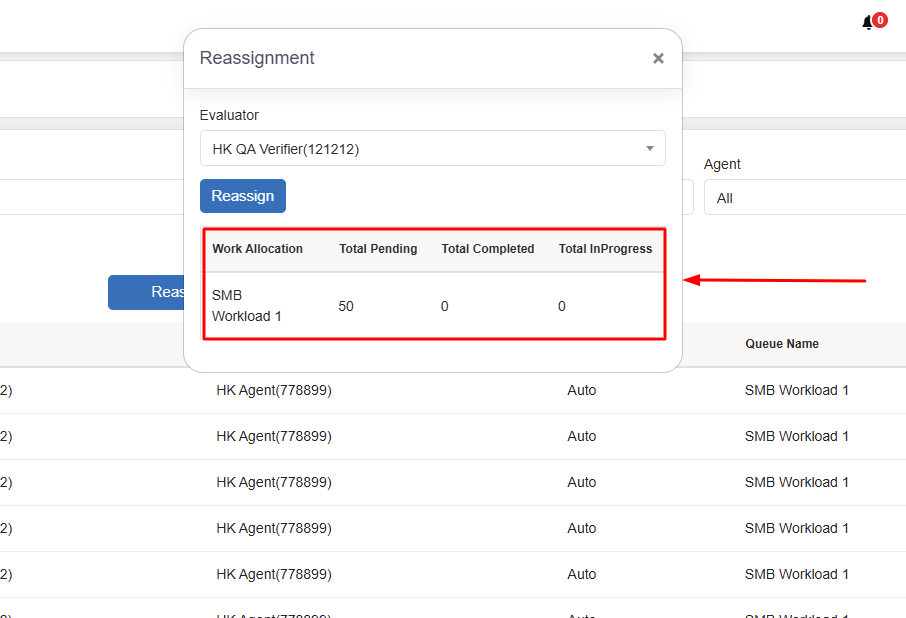Click the Work Allocation column header
The width and height of the screenshot is (906, 618).
pyautogui.click(x=257, y=249)
